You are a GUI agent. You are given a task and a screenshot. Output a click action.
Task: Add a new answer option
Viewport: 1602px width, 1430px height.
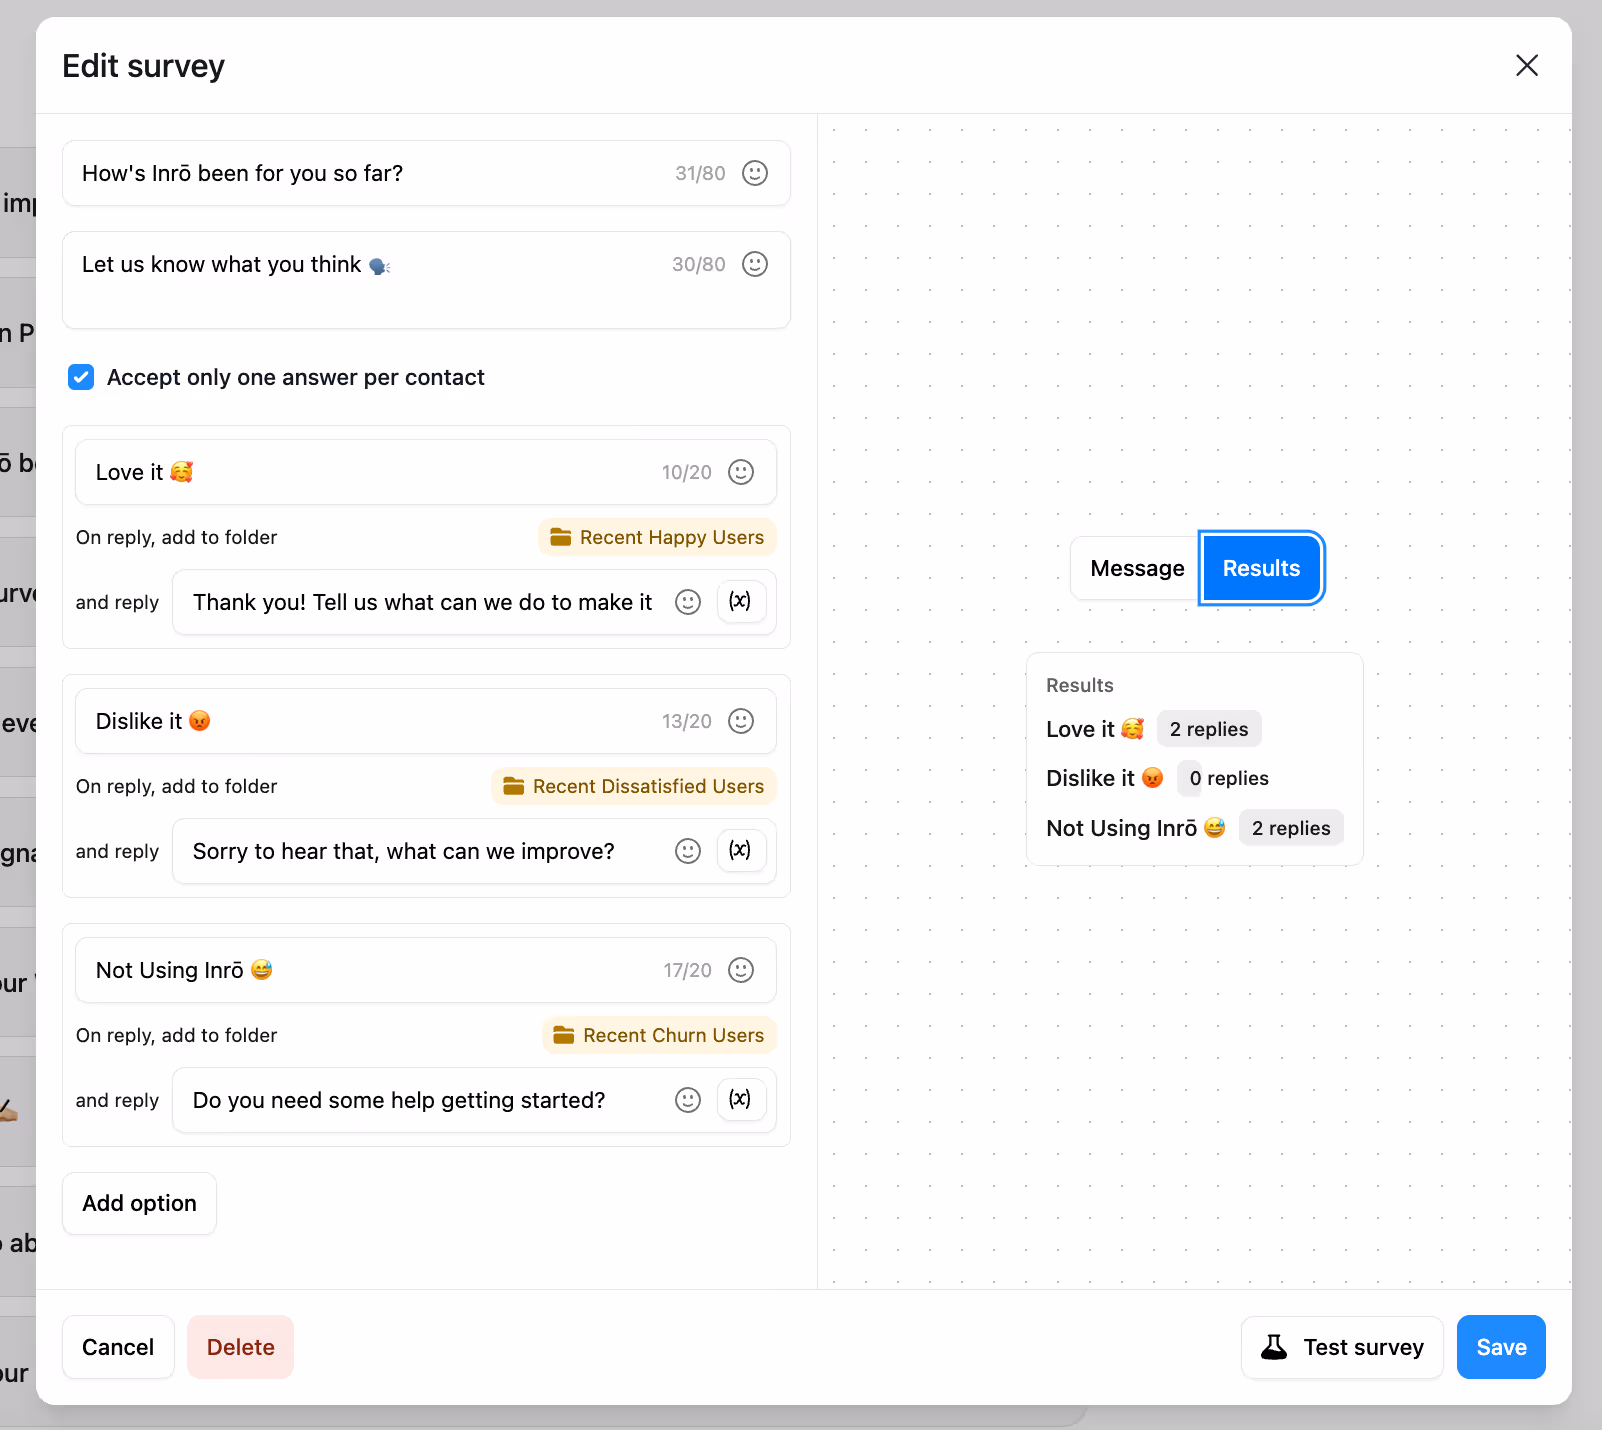(139, 1203)
